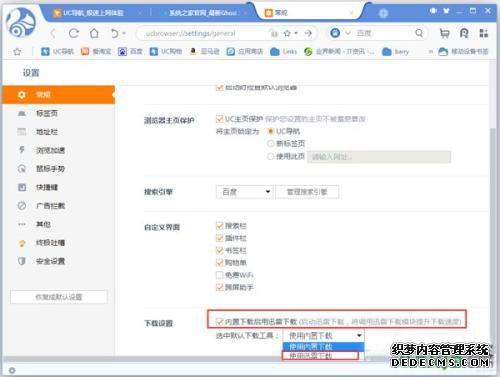Click the homepage URL input field
Image resolution: width=500 pixels, height=377 pixels.
tap(379, 157)
